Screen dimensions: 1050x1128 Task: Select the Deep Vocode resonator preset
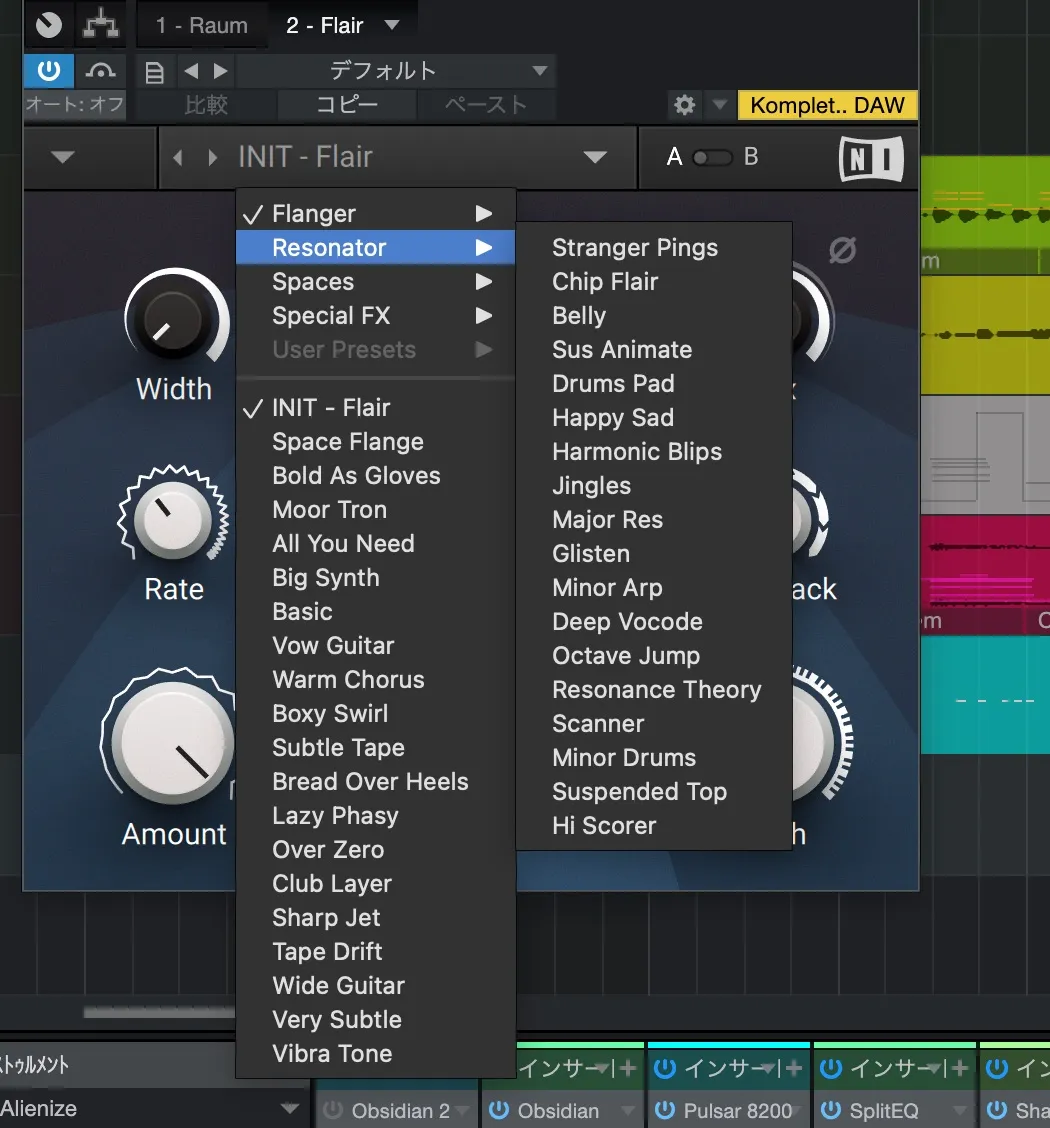(627, 622)
